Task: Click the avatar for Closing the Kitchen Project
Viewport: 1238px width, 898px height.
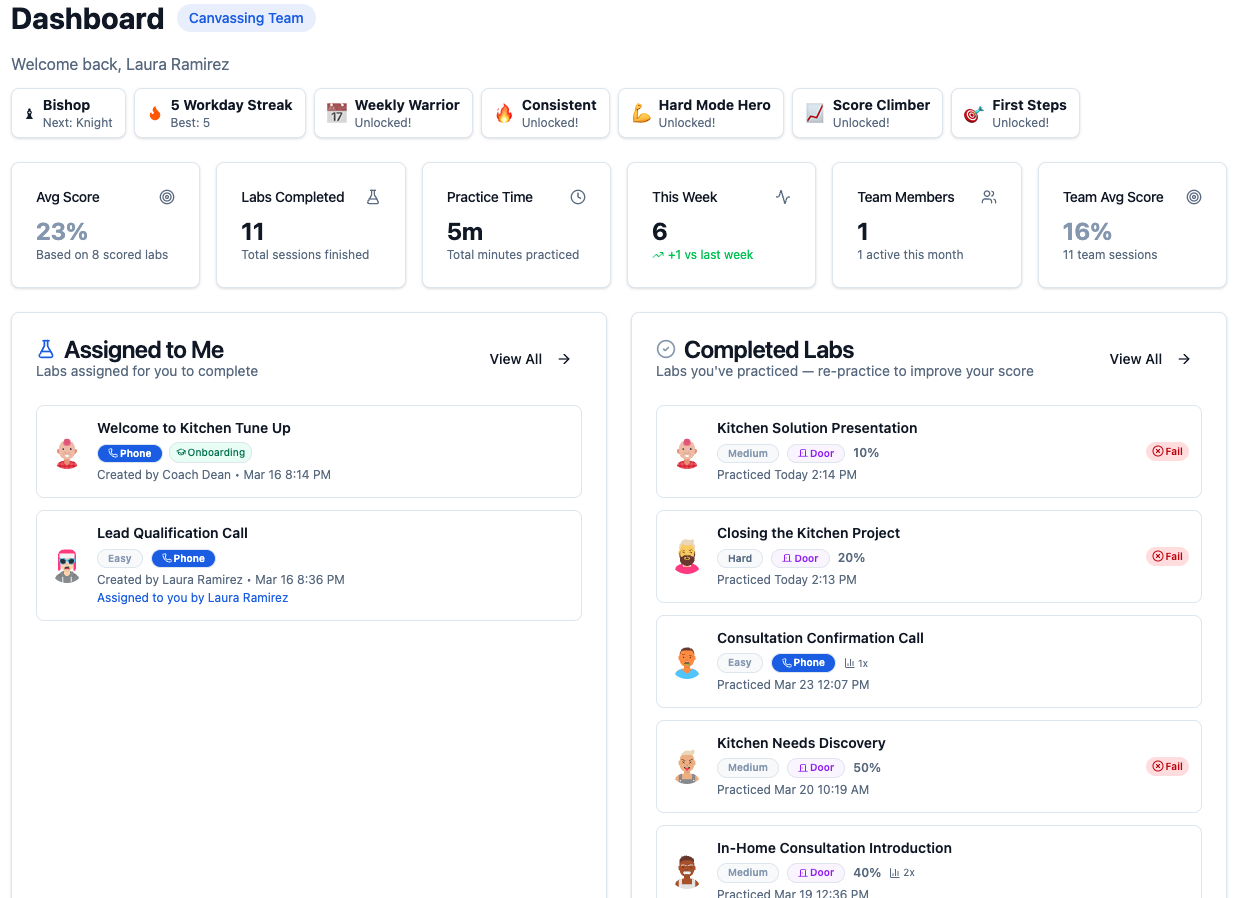Action: (x=687, y=557)
